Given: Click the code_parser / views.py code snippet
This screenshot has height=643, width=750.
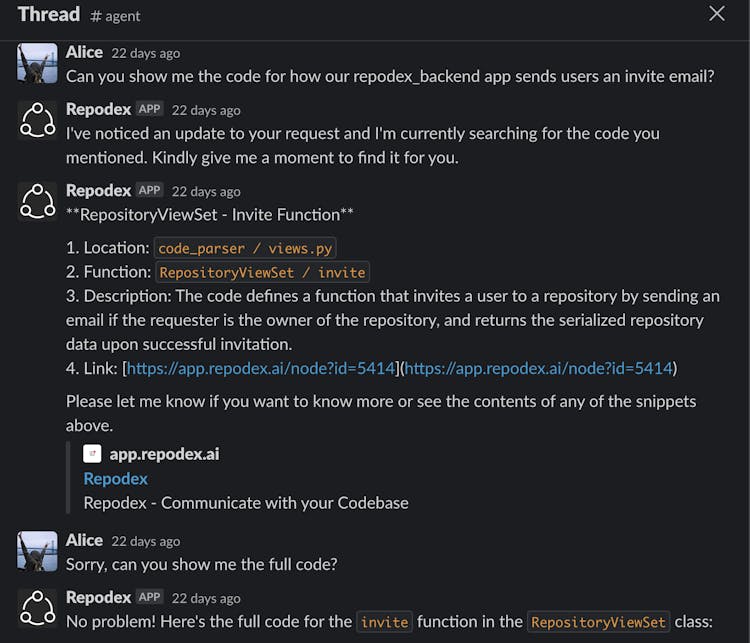Looking at the screenshot, I should tap(245, 248).
